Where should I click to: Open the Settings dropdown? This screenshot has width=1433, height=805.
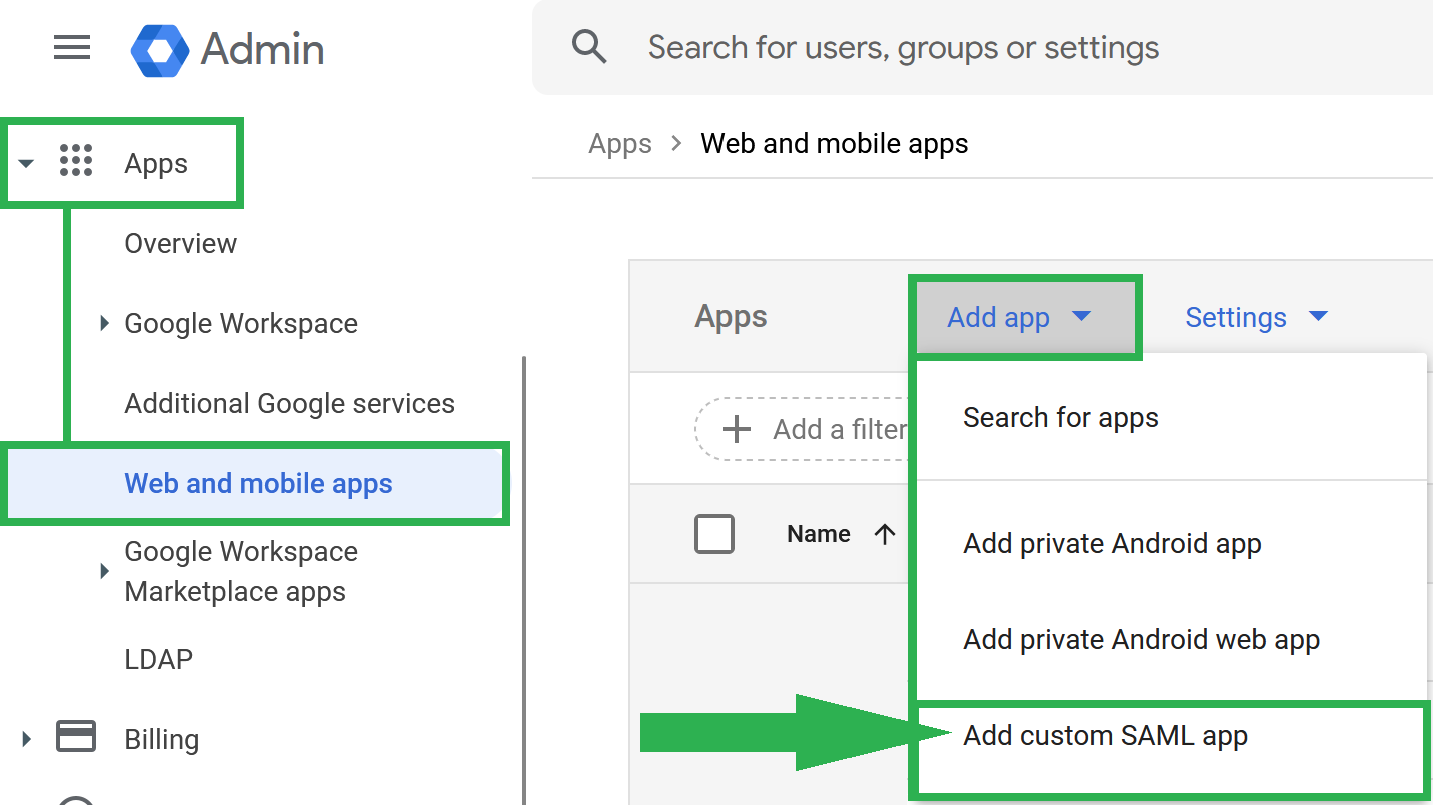[x=1256, y=318]
